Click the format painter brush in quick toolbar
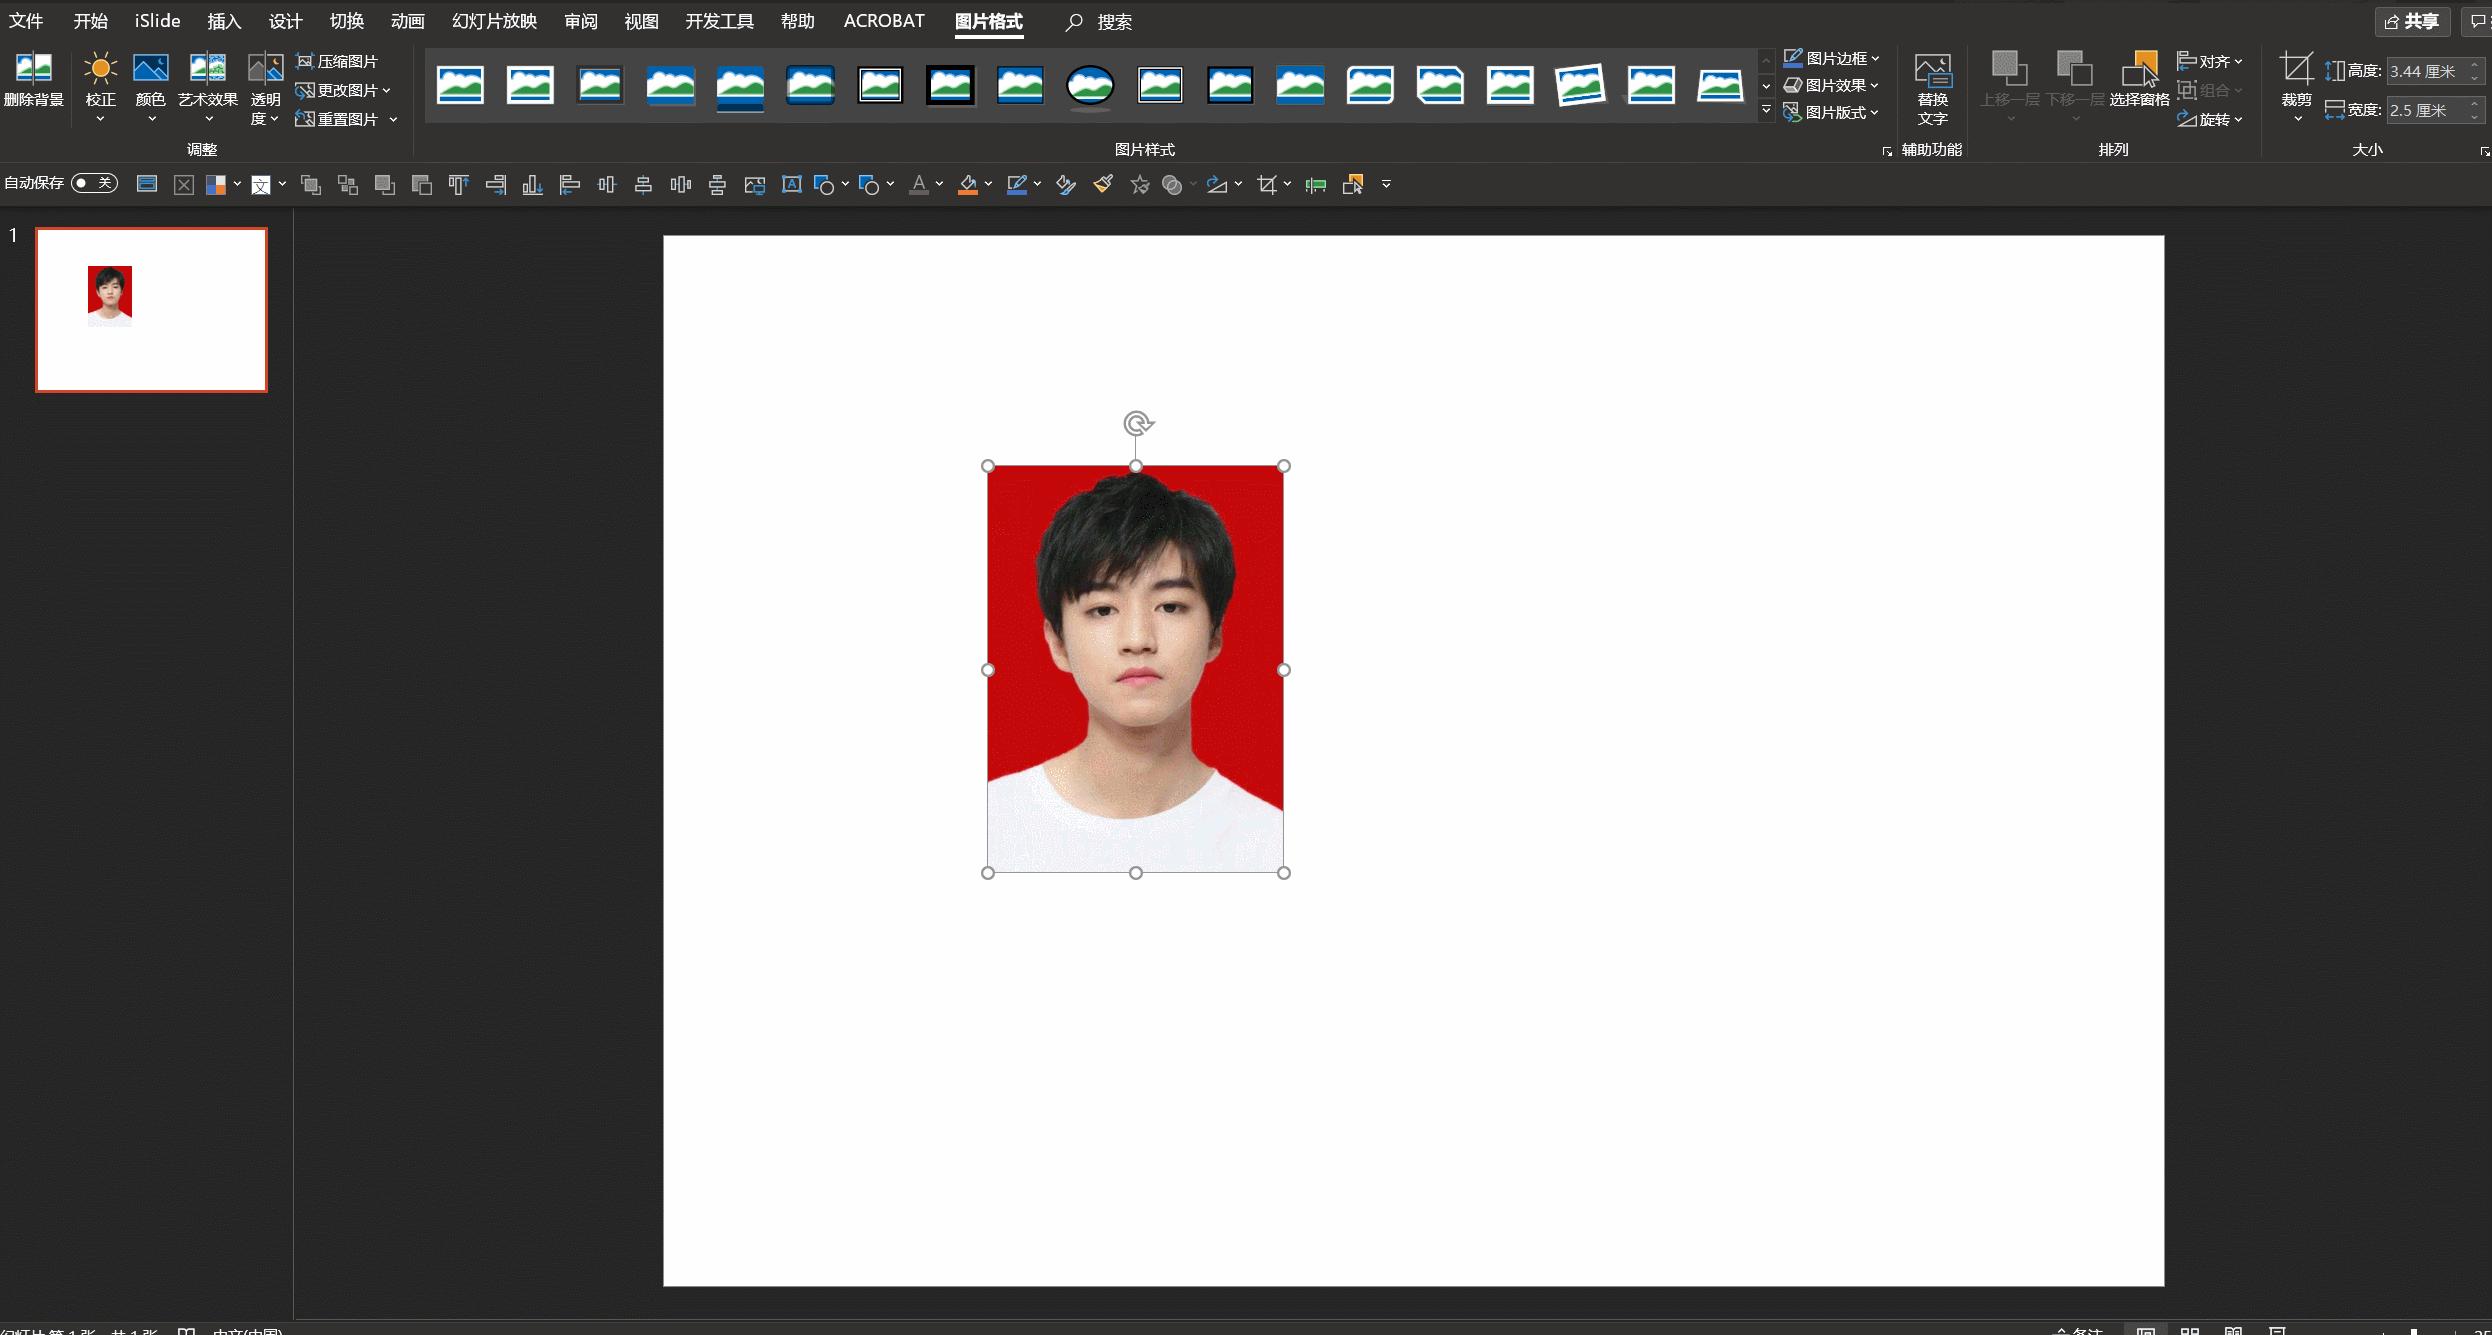Screen dimensions: 2492x1335 [1103, 184]
